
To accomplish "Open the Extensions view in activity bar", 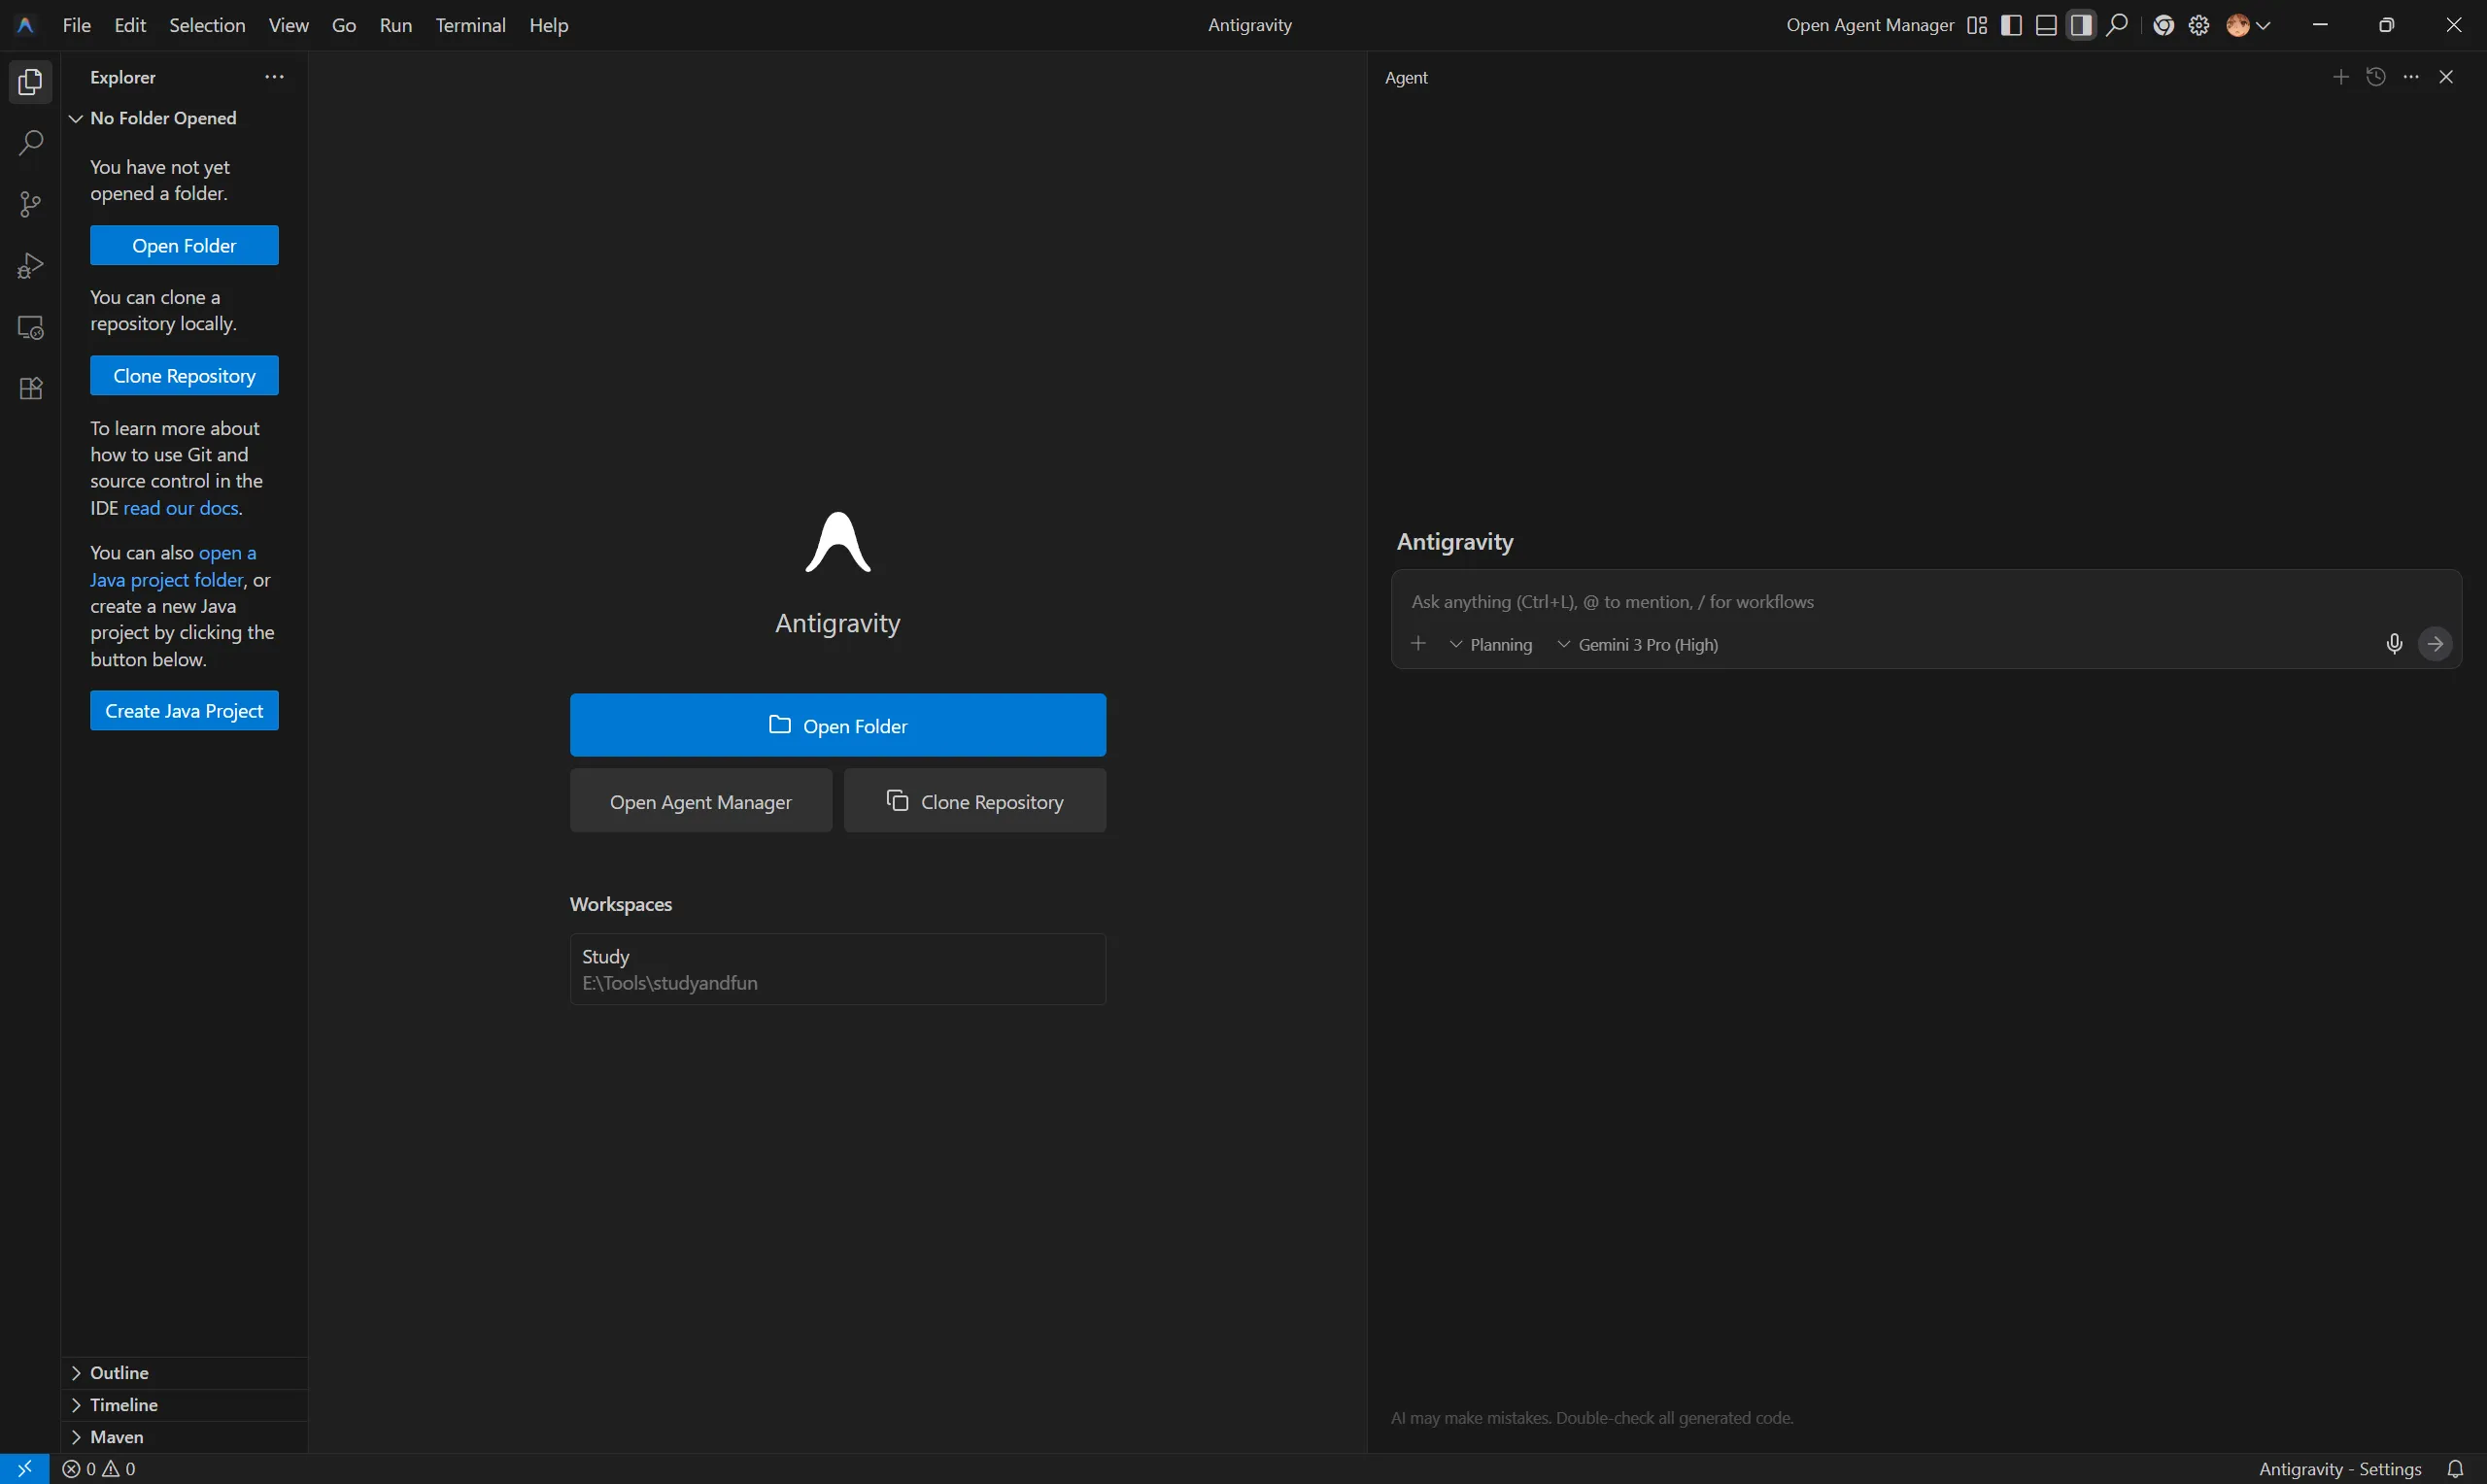I will tap(30, 389).
